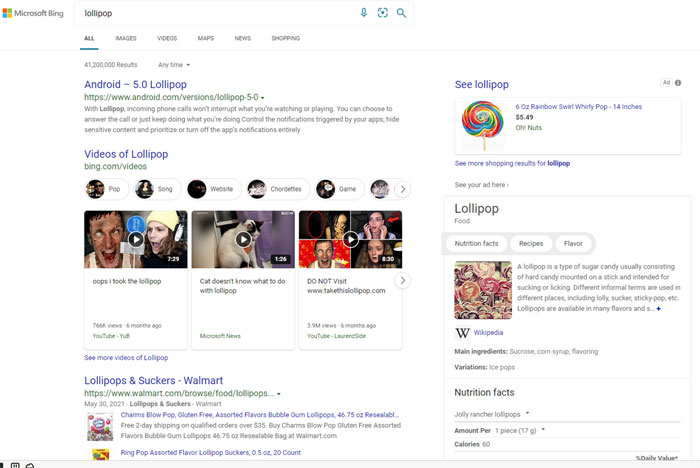Open Android – 5.0 Lollipop result
Image resolution: width=700 pixels, height=468 pixels.
pos(135,84)
